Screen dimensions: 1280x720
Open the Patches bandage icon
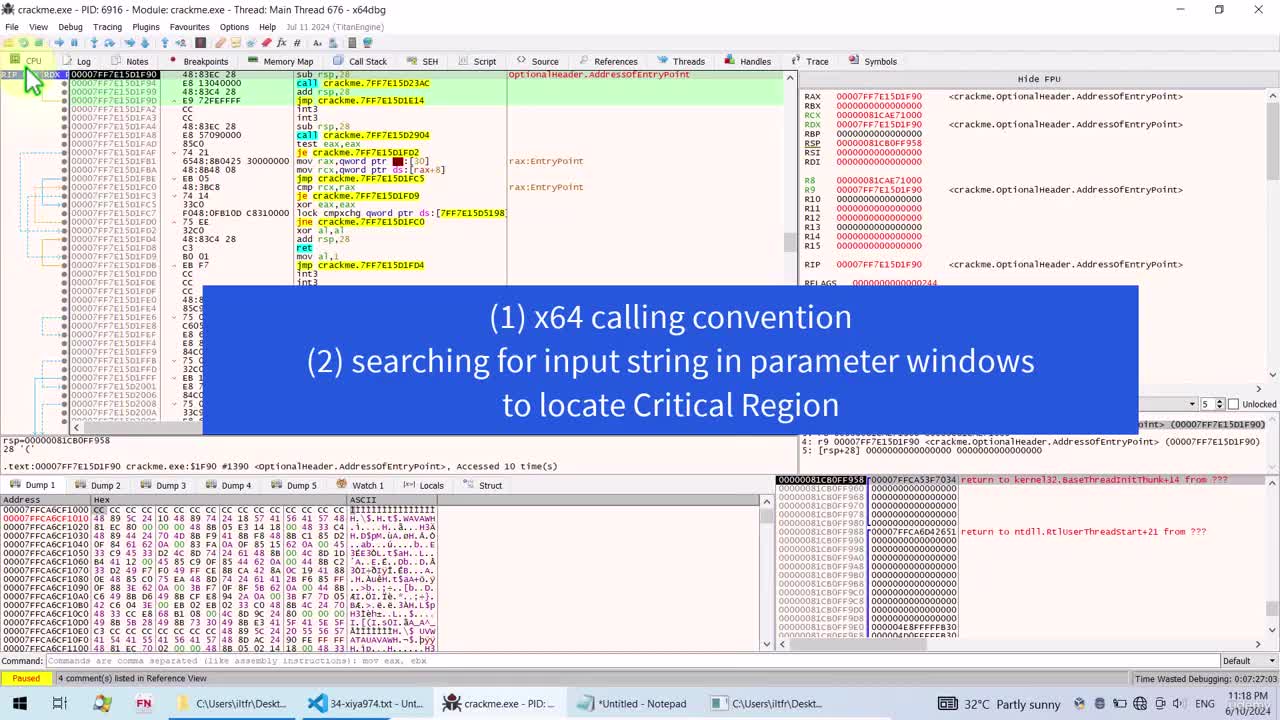coord(220,43)
